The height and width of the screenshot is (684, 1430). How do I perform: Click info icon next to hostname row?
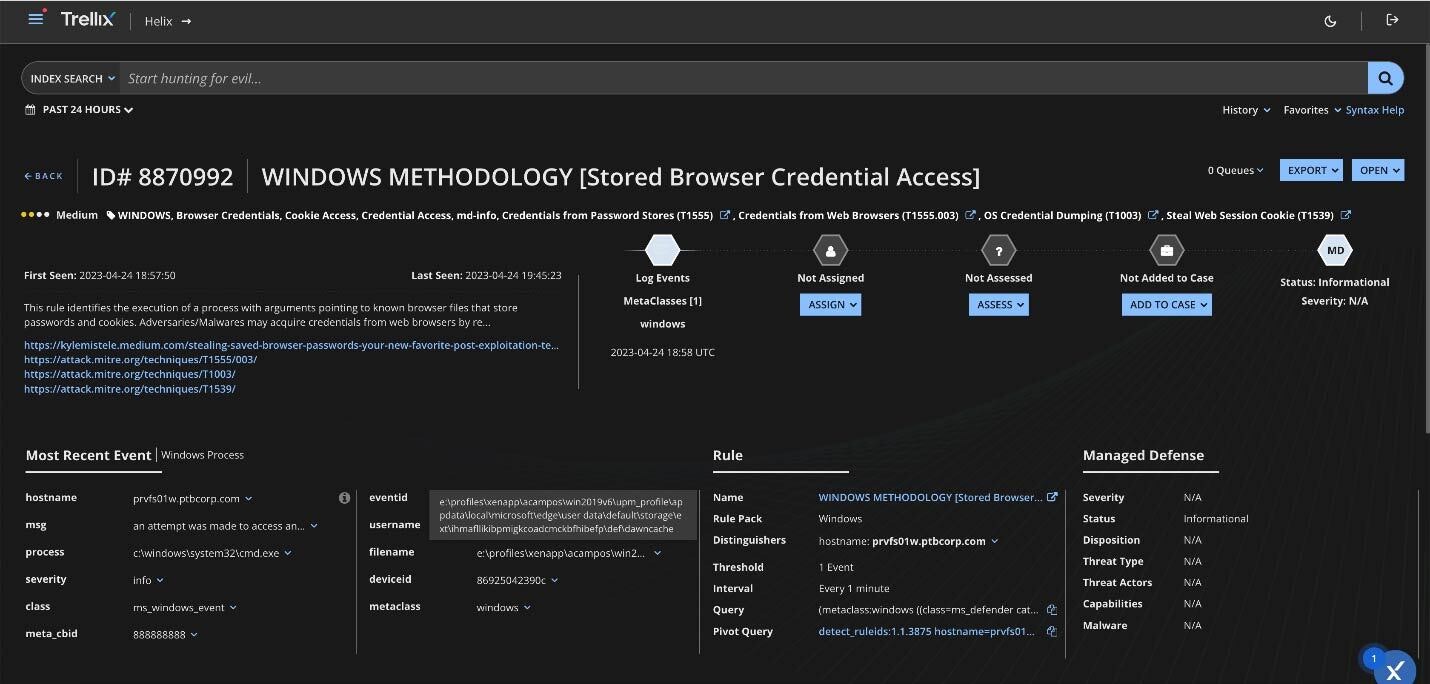(x=344, y=498)
